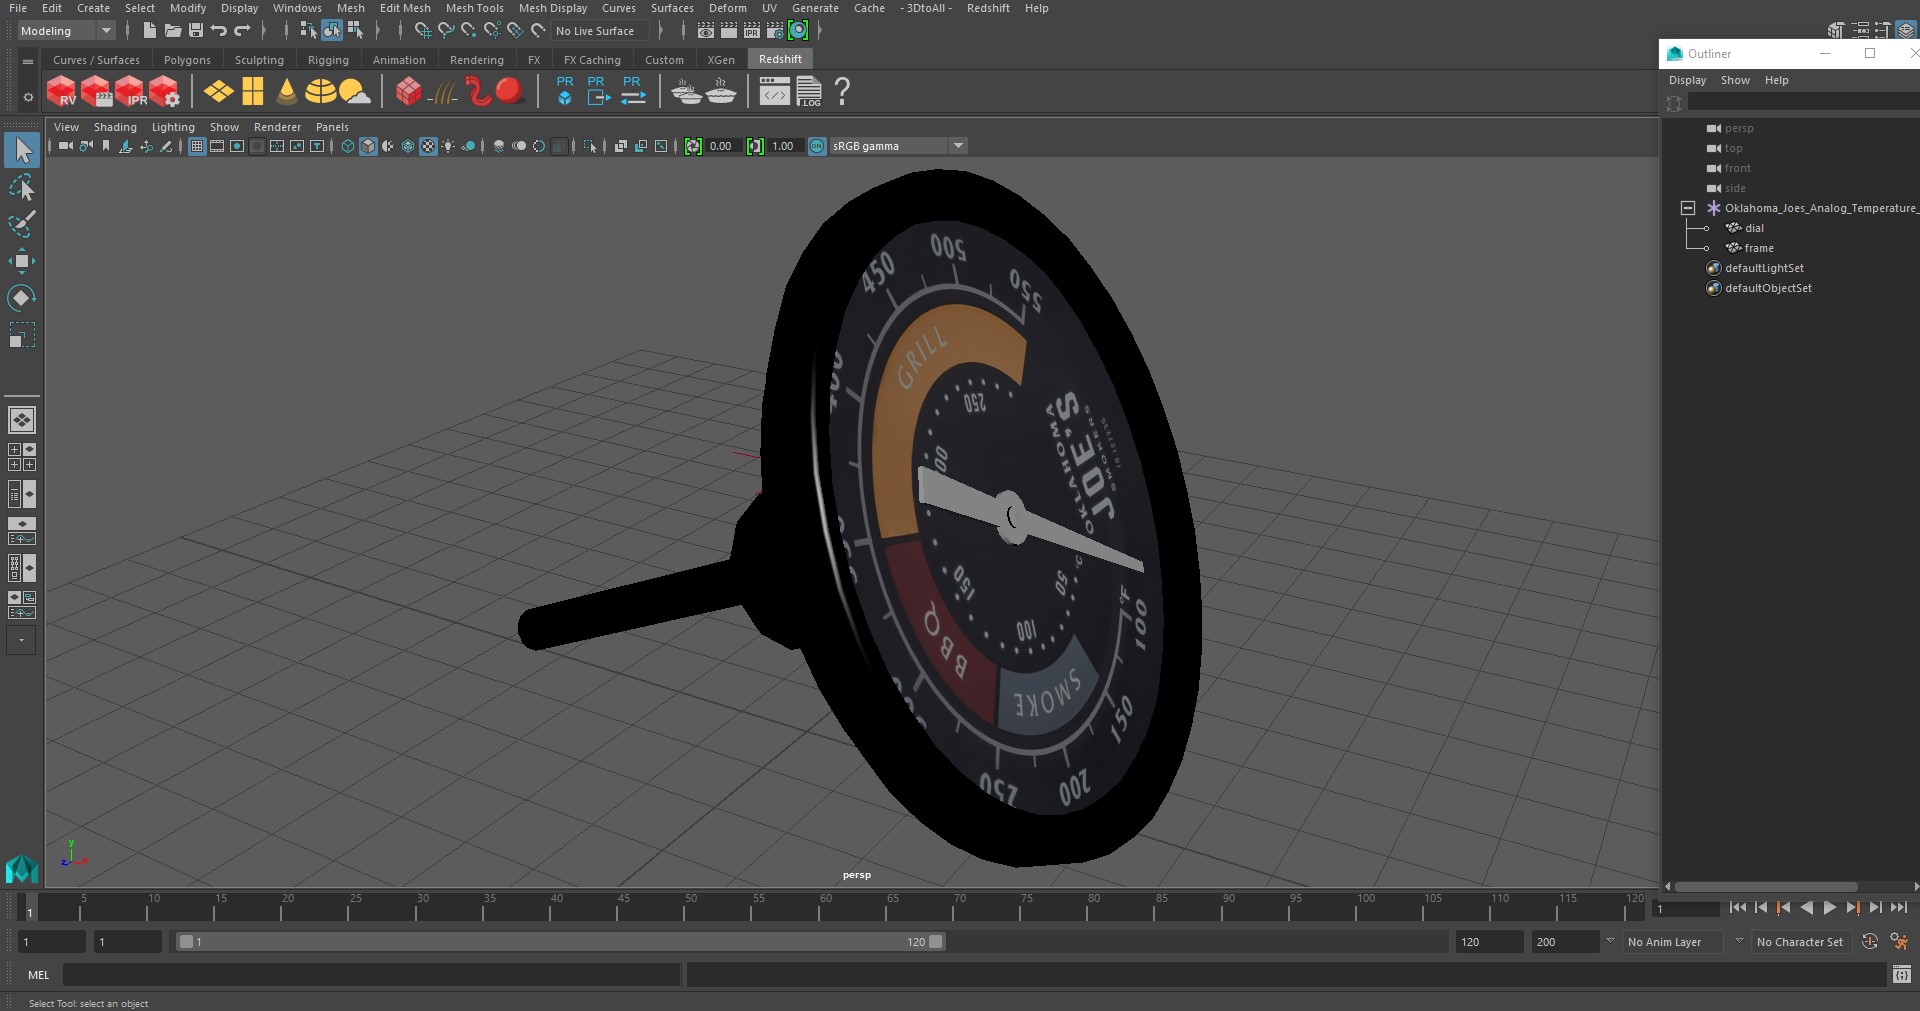Switch to the Rendering shelf tab
The width and height of the screenshot is (1920, 1011).
[x=476, y=60]
